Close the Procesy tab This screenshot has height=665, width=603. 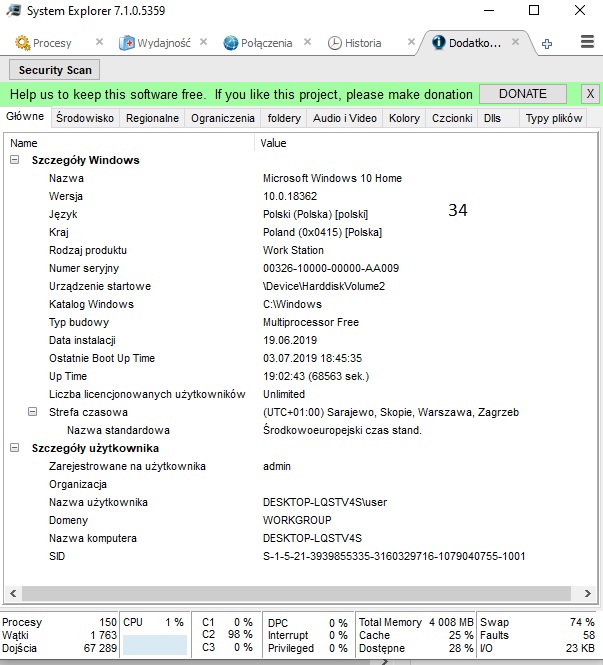[x=99, y=42]
